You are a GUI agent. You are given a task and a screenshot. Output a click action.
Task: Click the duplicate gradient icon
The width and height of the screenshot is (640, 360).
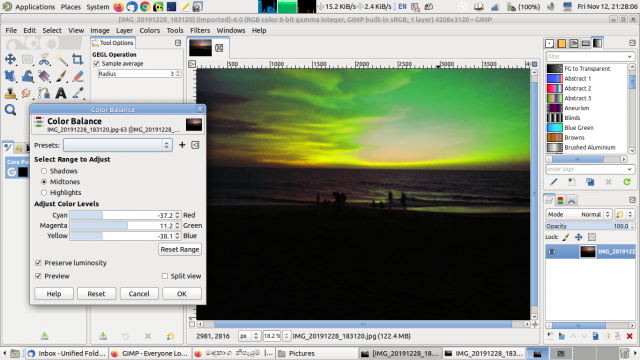coord(590,182)
